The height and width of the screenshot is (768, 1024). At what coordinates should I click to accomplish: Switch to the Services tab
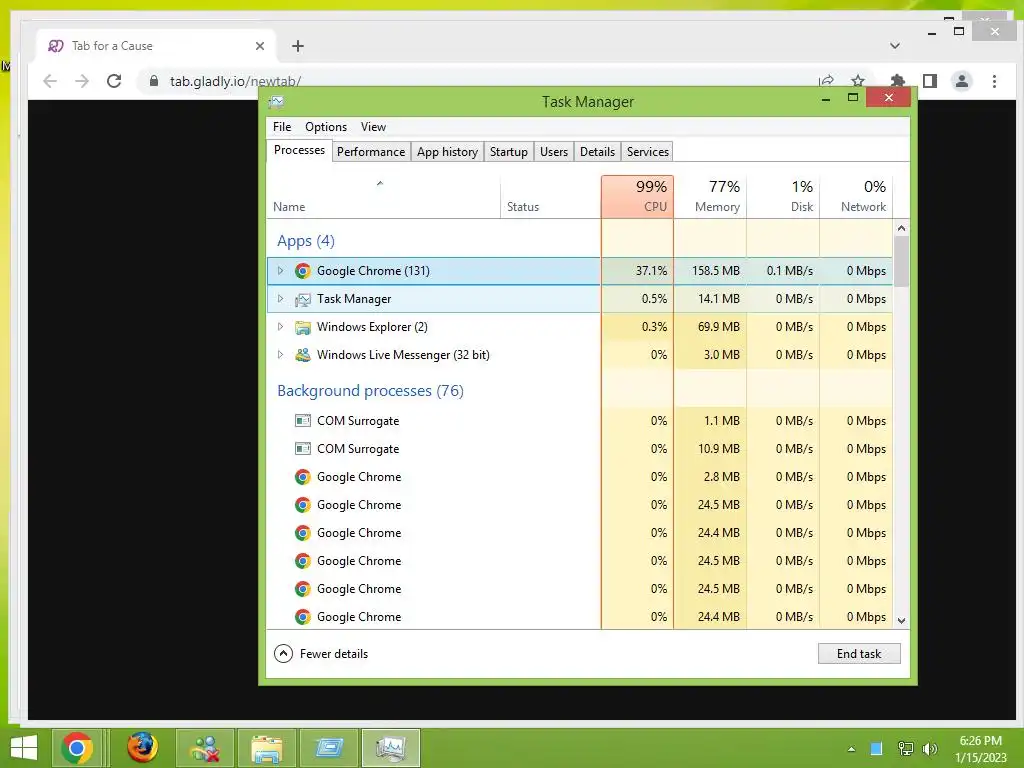[648, 152]
